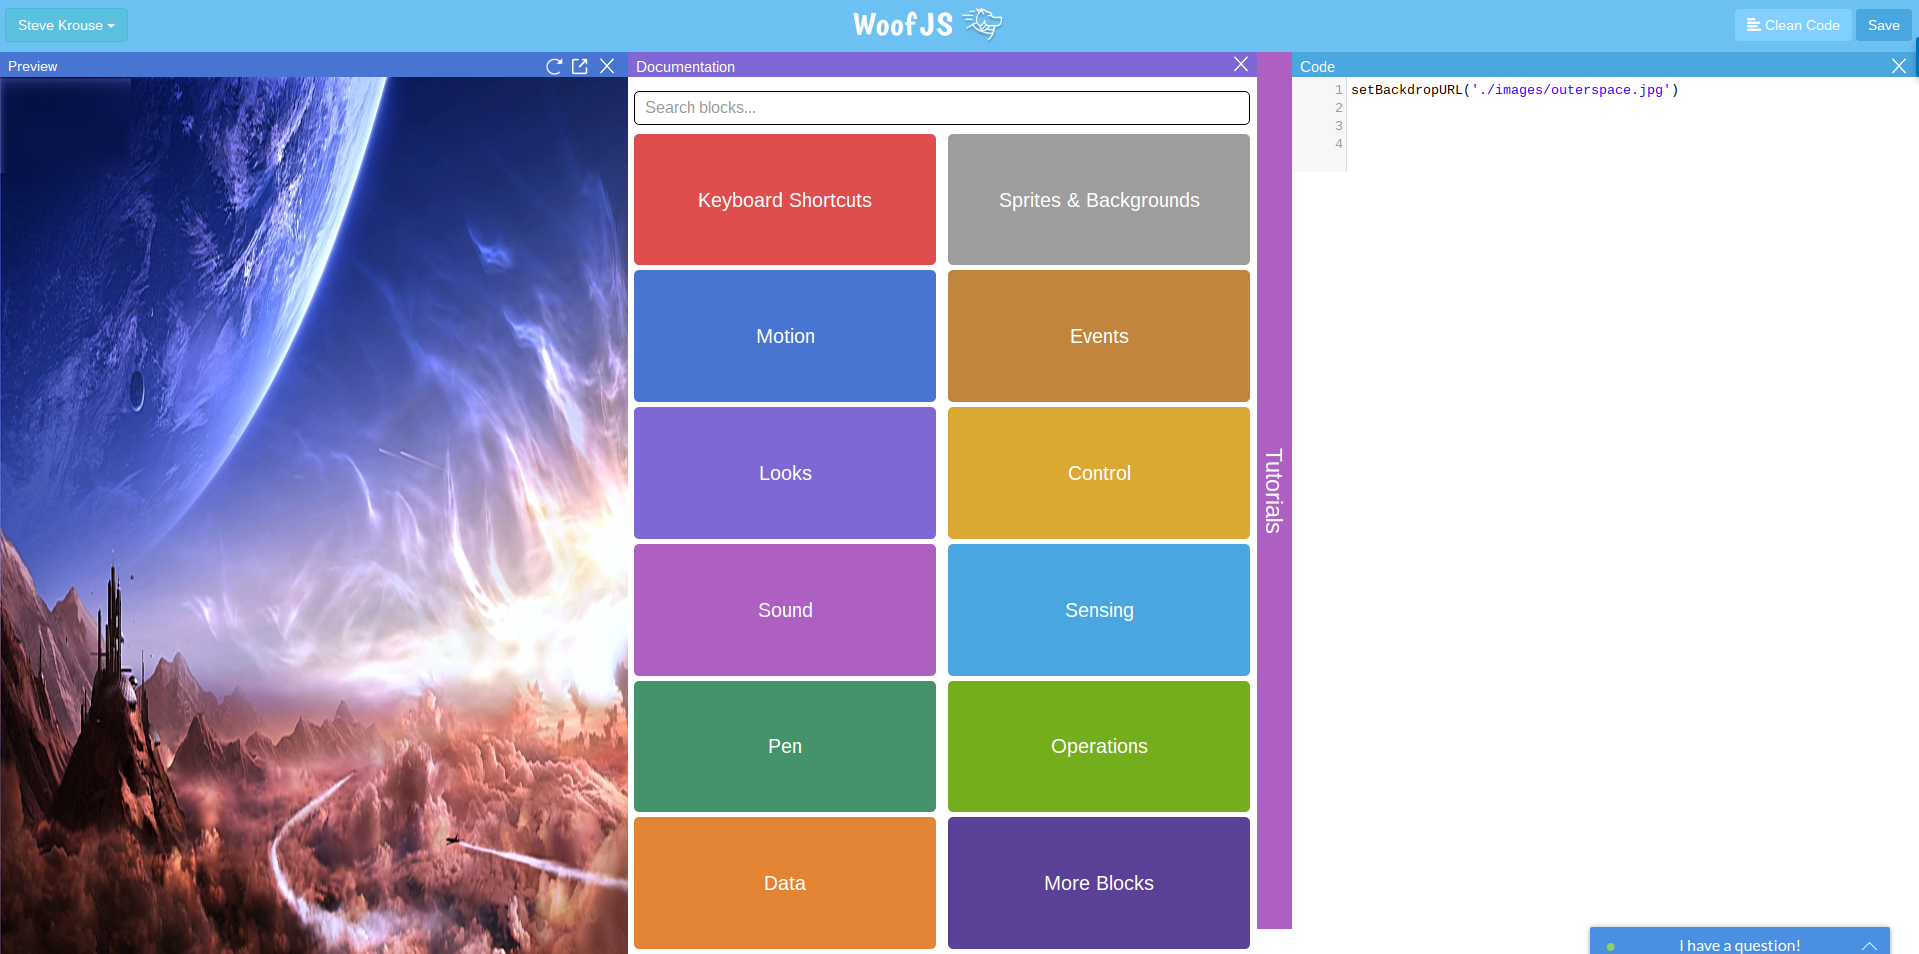The width and height of the screenshot is (1919, 954).
Task: Switch to the vertical Tutorials tab
Action: click(1274, 490)
